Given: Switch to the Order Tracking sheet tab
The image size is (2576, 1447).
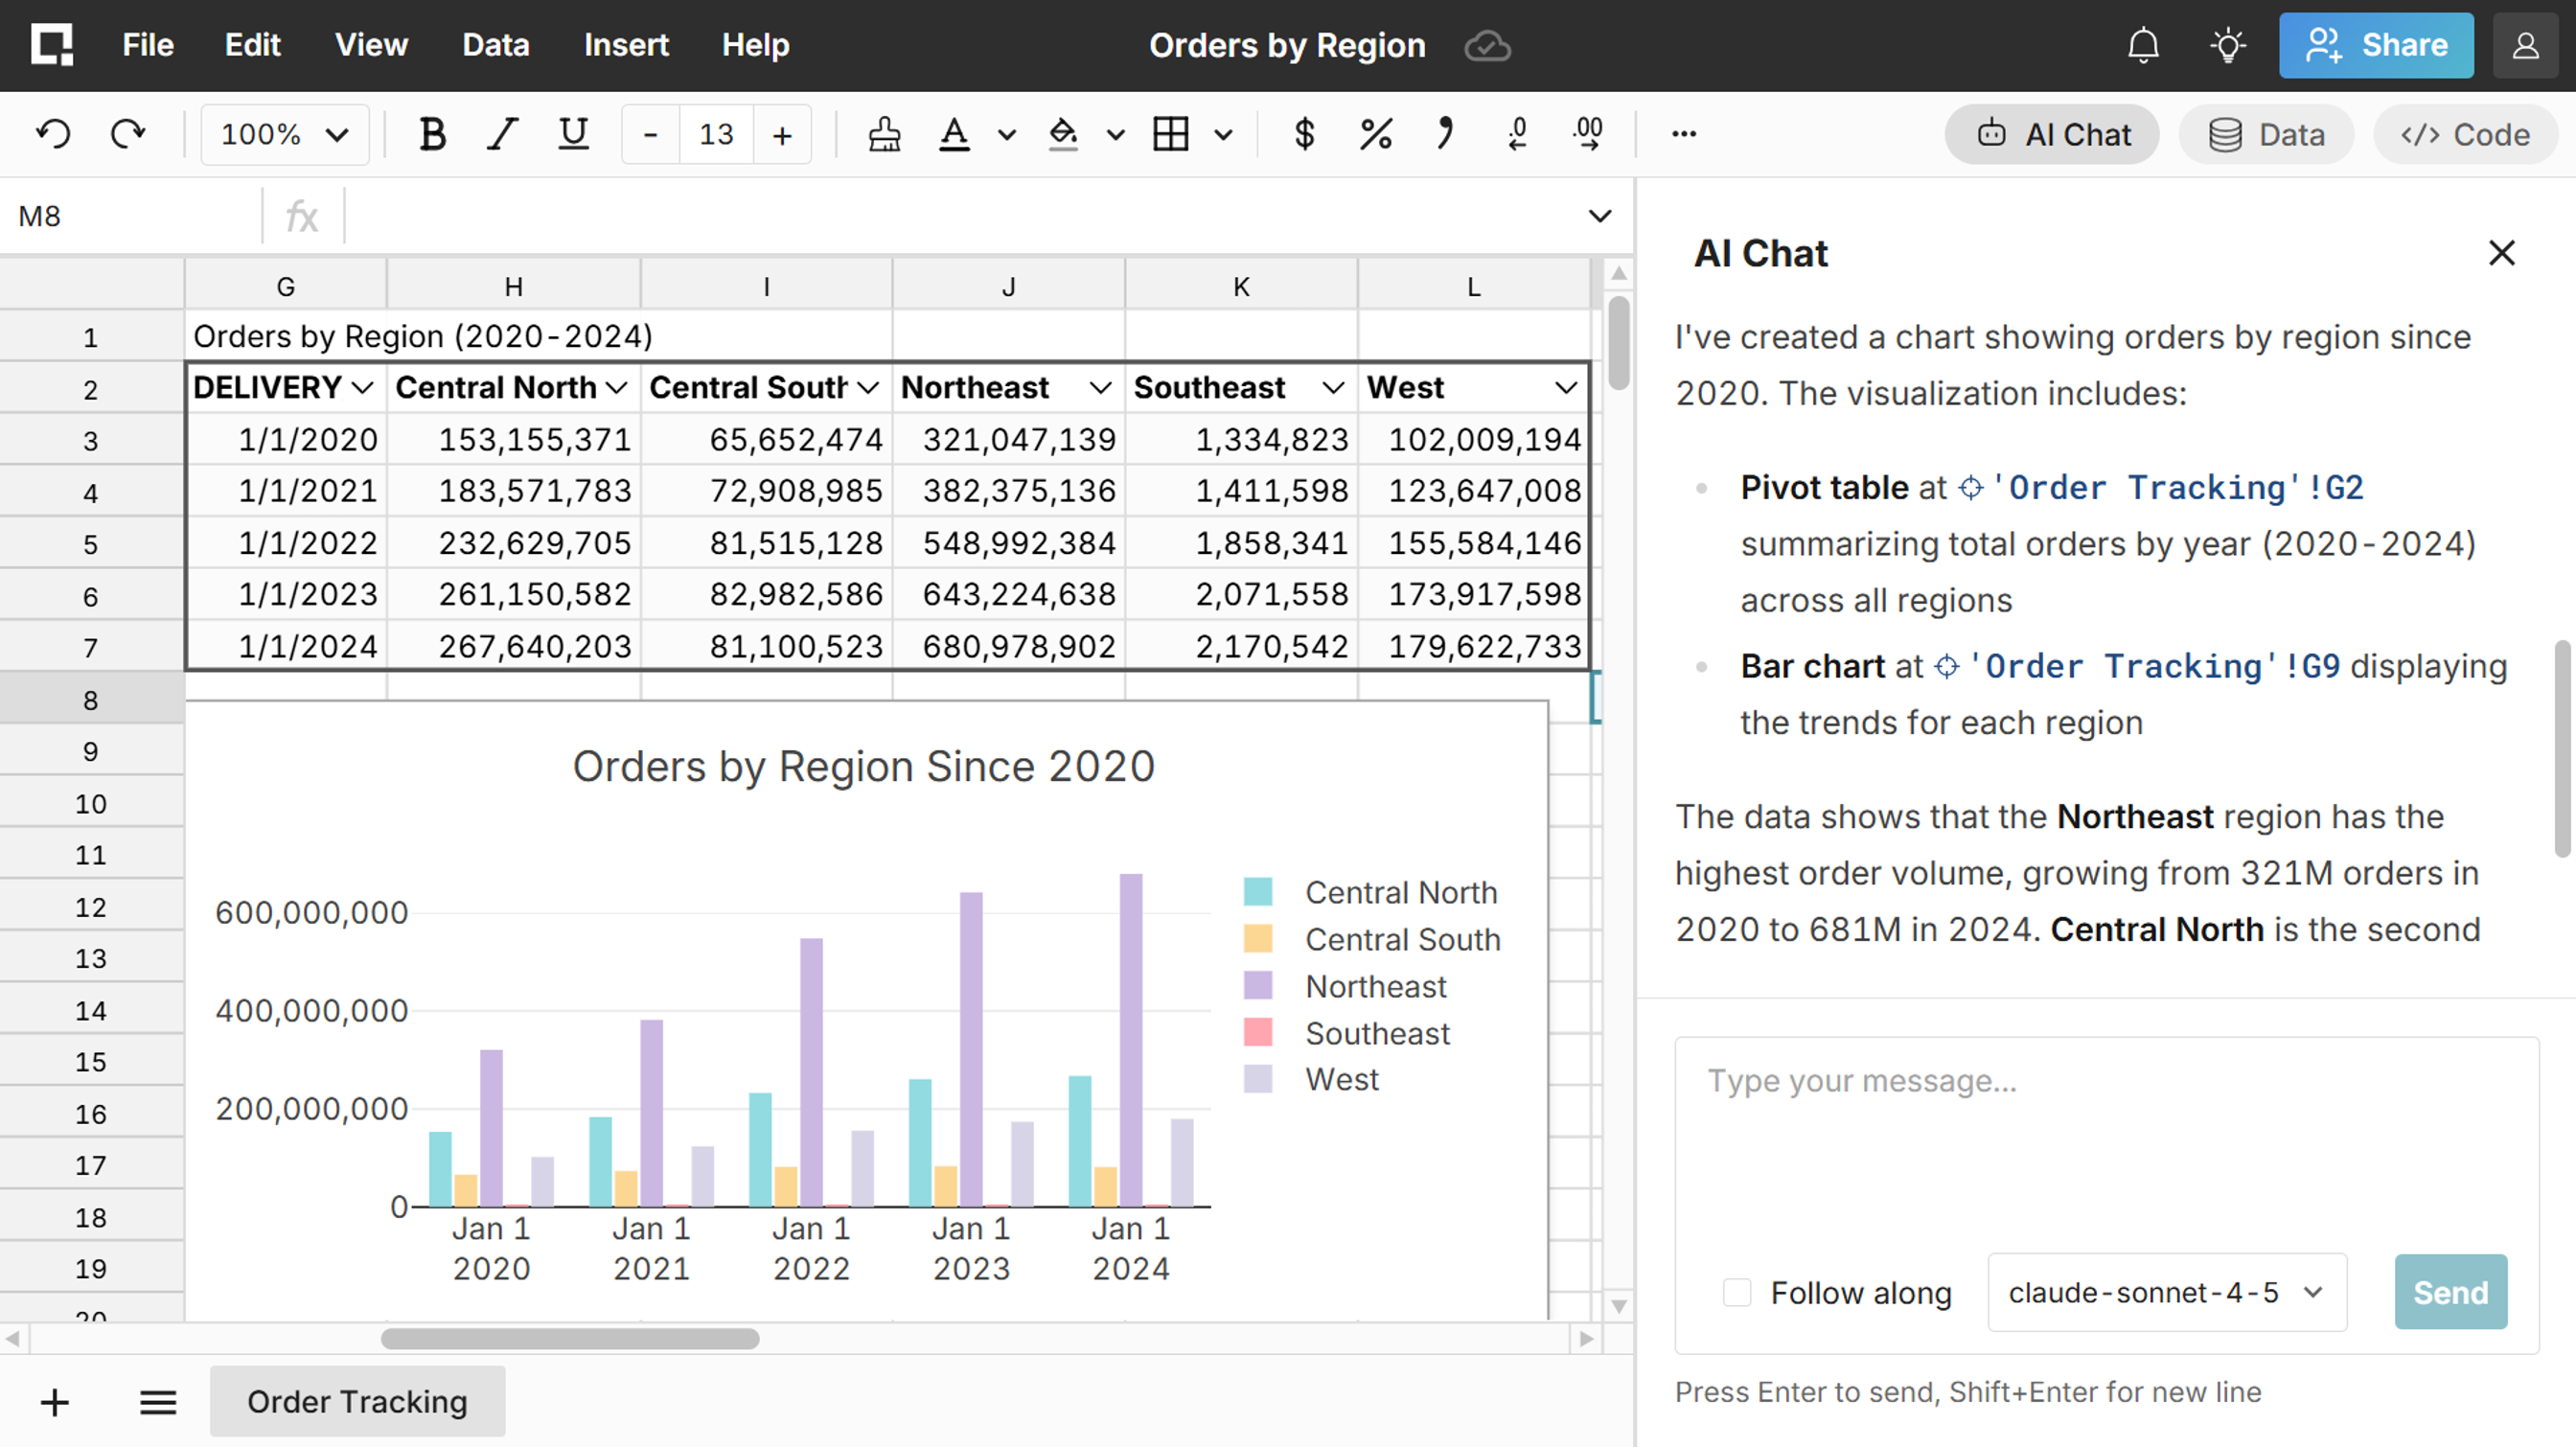Looking at the screenshot, I should pyautogui.click(x=357, y=1401).
